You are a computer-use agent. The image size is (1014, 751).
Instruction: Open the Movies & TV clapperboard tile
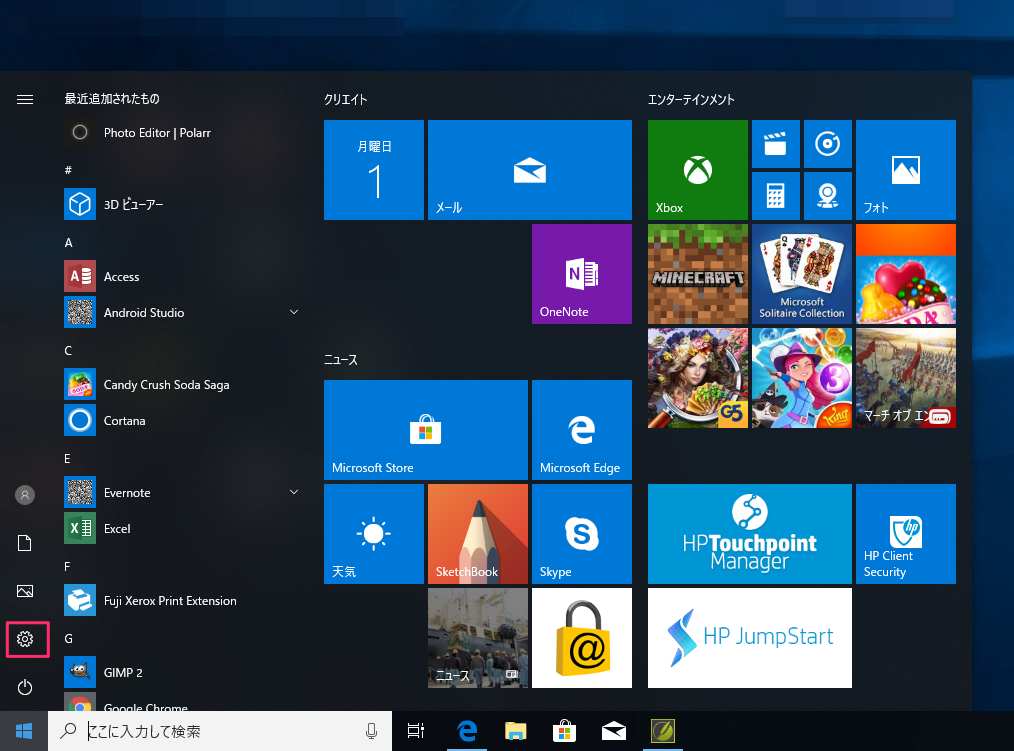tap(775, 144)
